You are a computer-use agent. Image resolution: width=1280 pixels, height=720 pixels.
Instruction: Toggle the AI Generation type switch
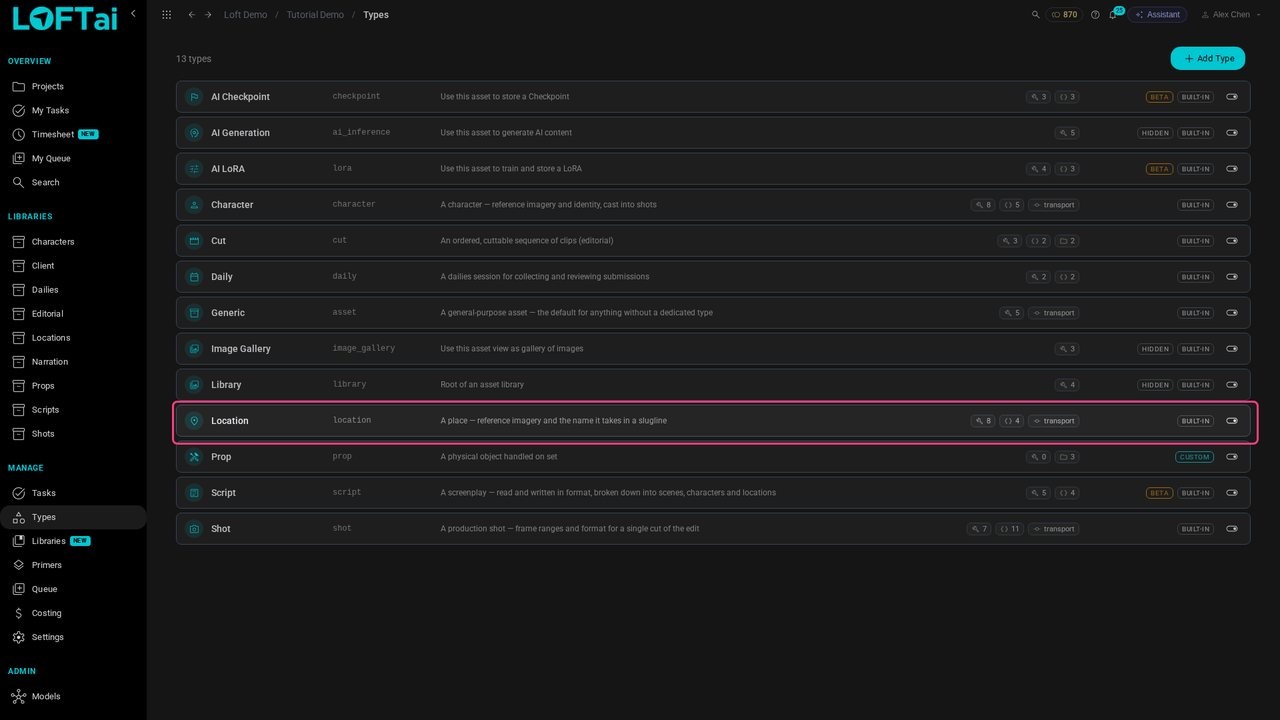click(1232, 133)
